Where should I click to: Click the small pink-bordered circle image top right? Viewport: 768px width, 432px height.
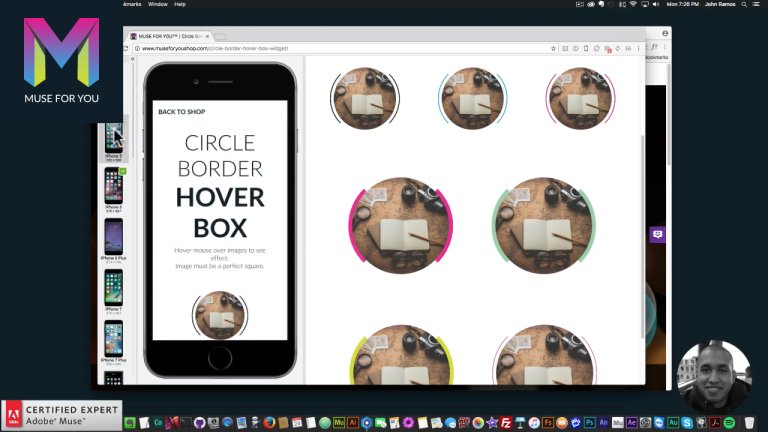580,98
